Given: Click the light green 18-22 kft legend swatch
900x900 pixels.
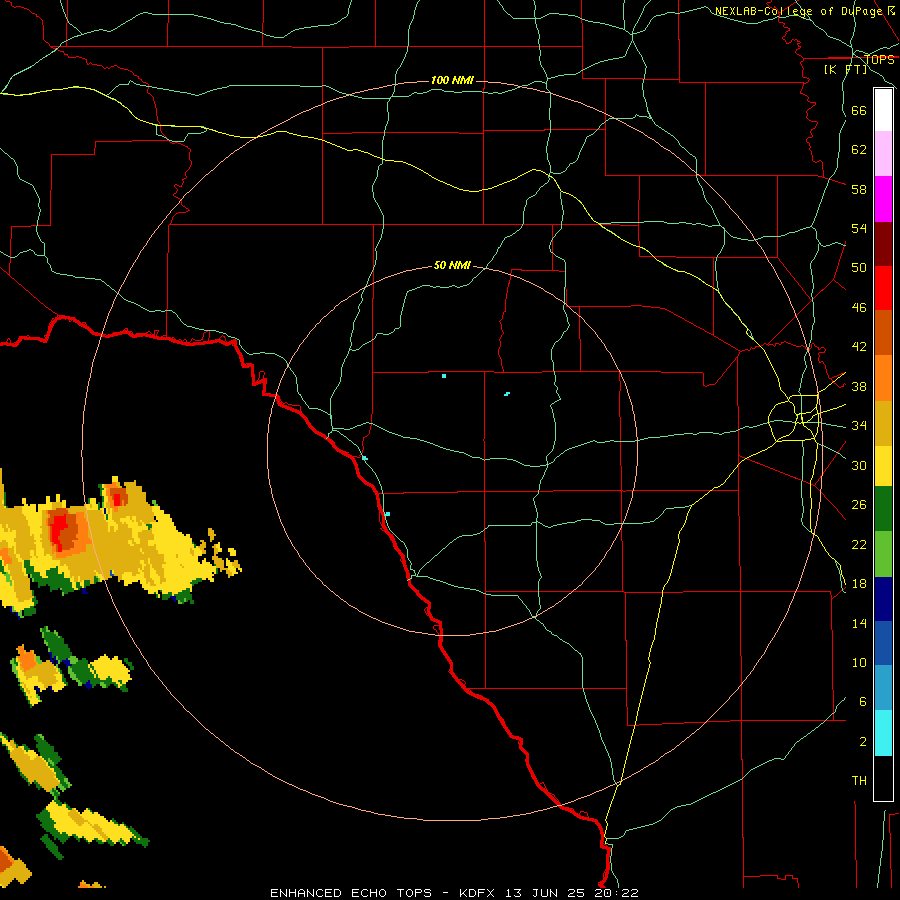Looking at the screenshot, I should [x=883, y=554].
